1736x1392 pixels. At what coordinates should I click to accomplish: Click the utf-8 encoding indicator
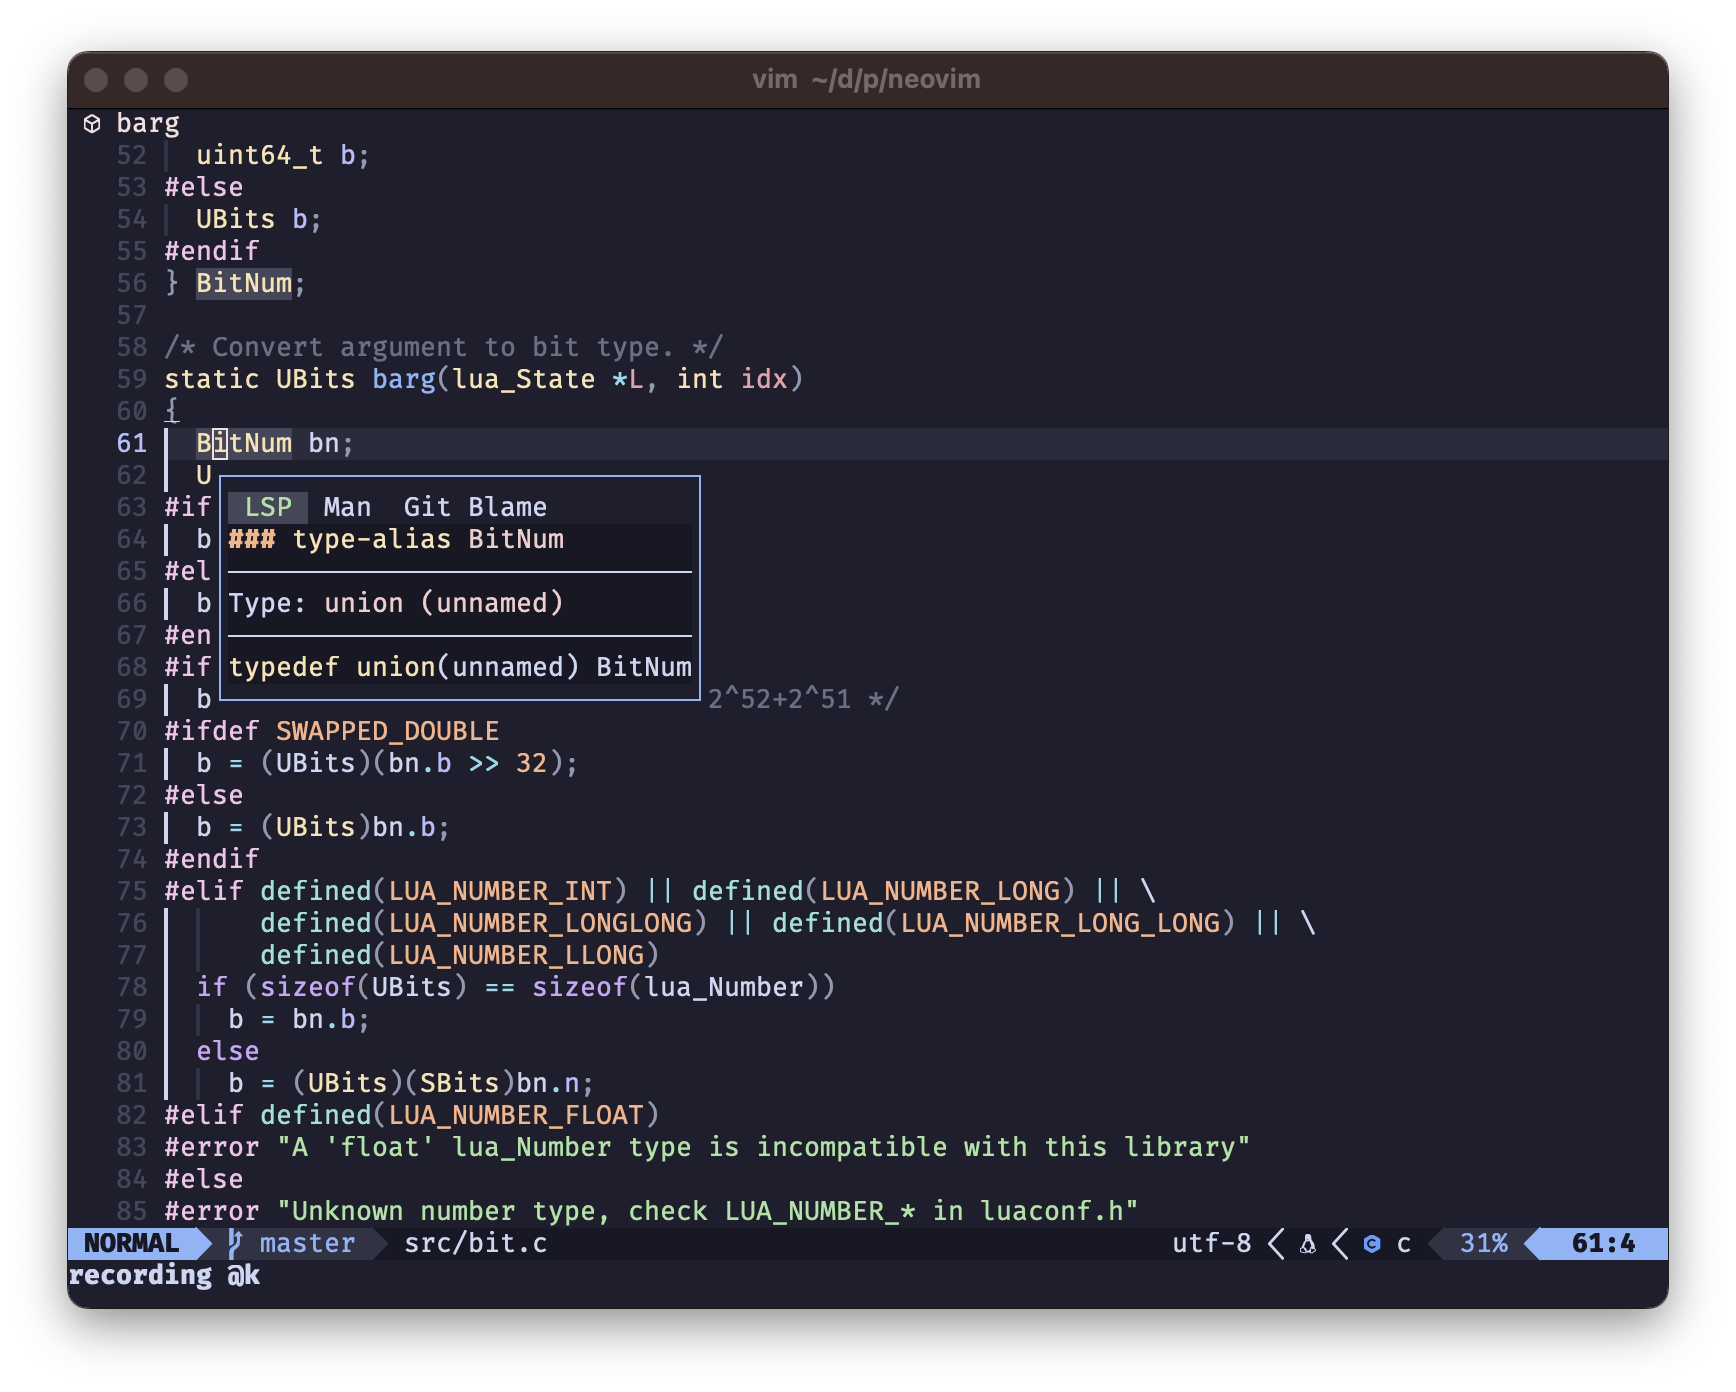point(1211,1243)
